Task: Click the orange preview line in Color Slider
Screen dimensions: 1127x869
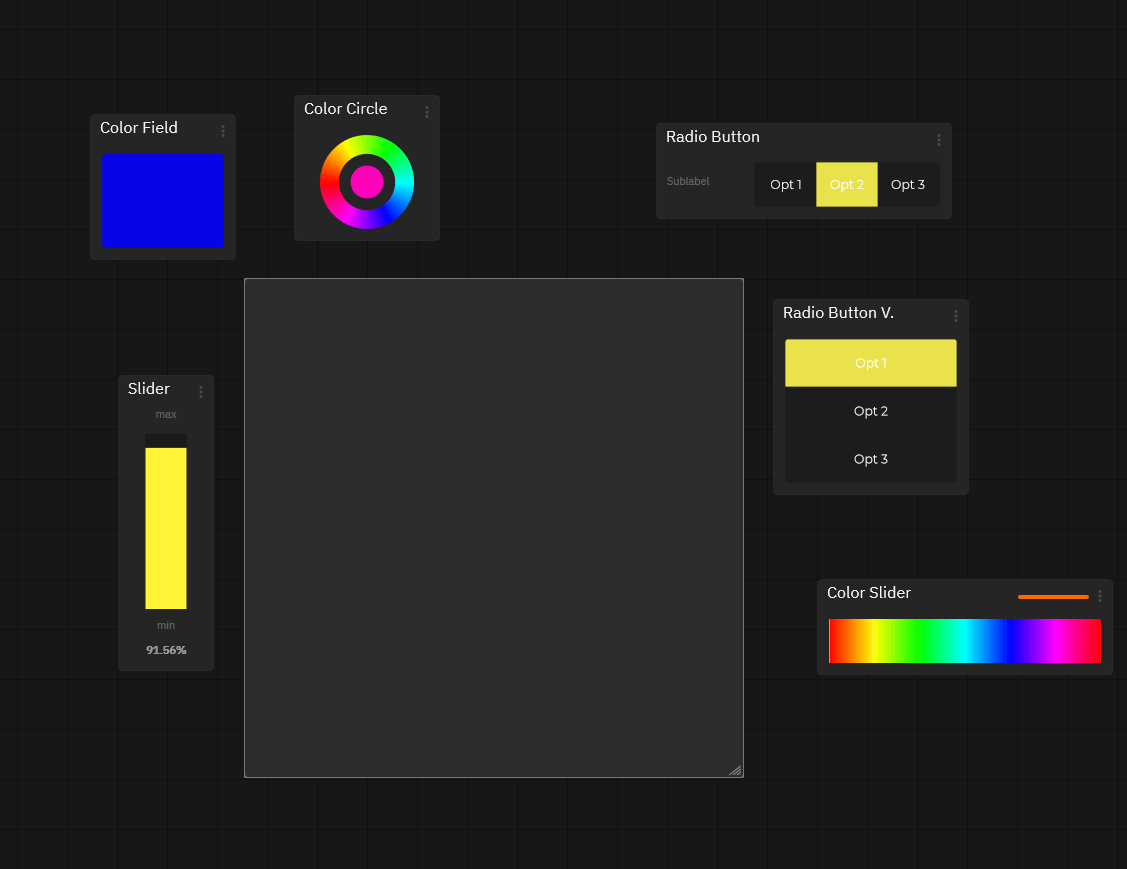Action: 1053,597
